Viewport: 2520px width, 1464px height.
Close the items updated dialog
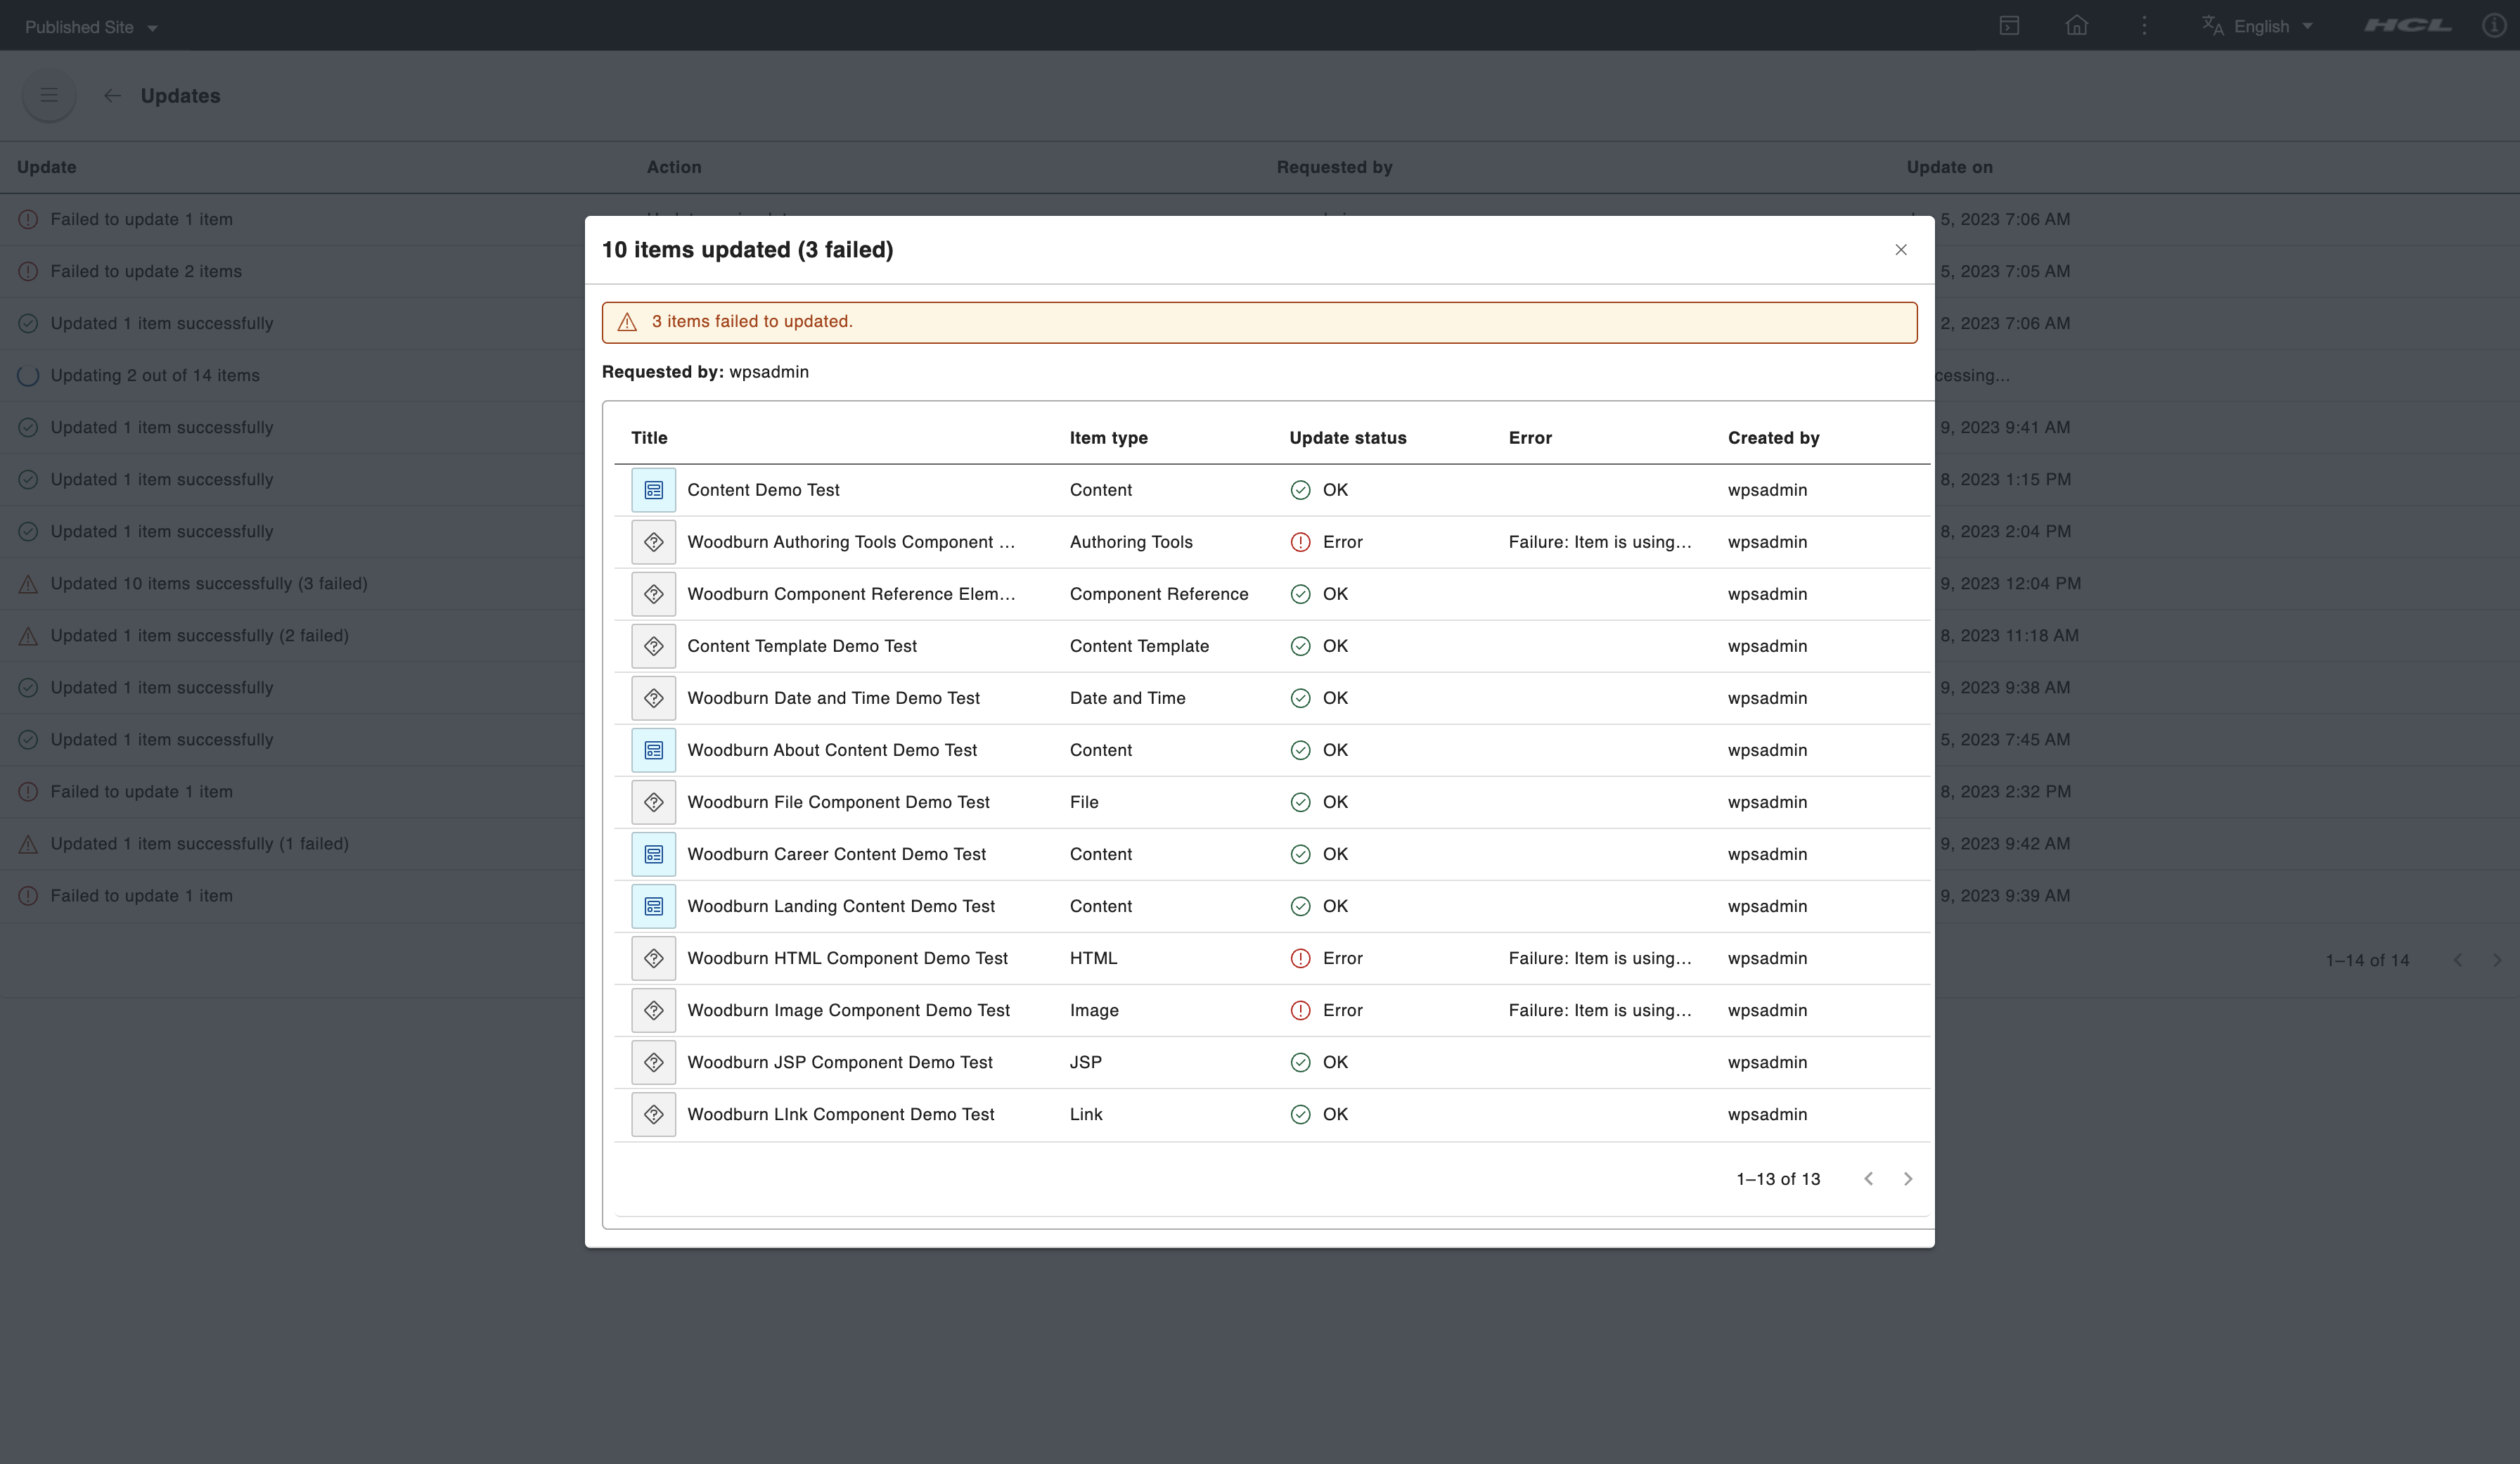[x=1900, y=250]
